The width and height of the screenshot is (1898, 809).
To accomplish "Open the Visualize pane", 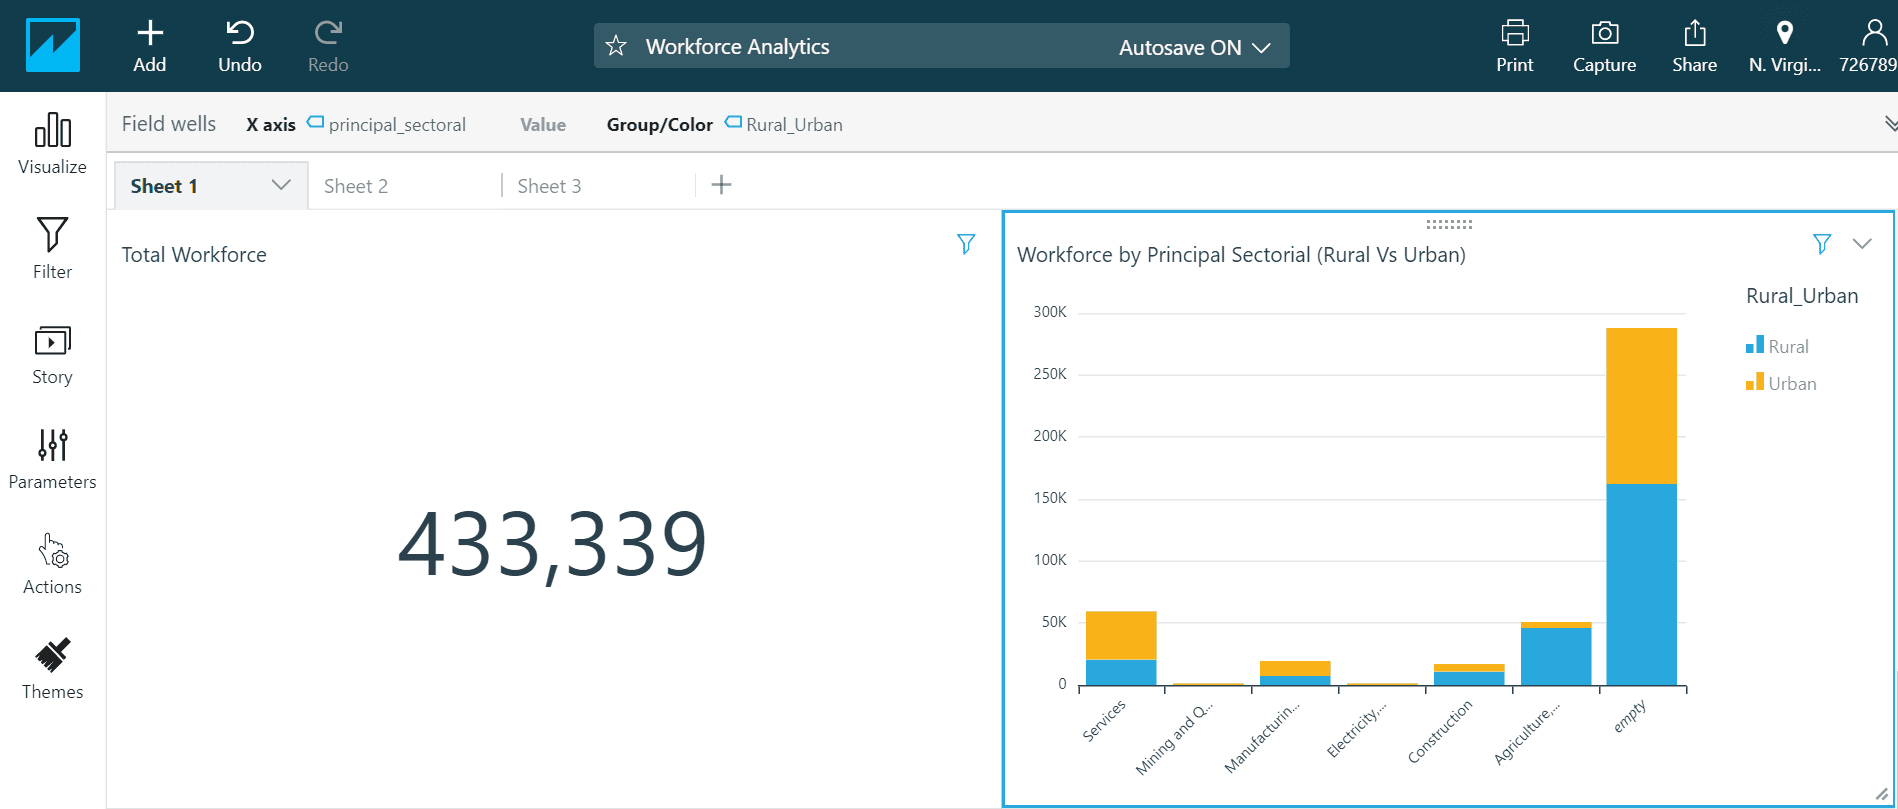I will (x=52, y=144).
